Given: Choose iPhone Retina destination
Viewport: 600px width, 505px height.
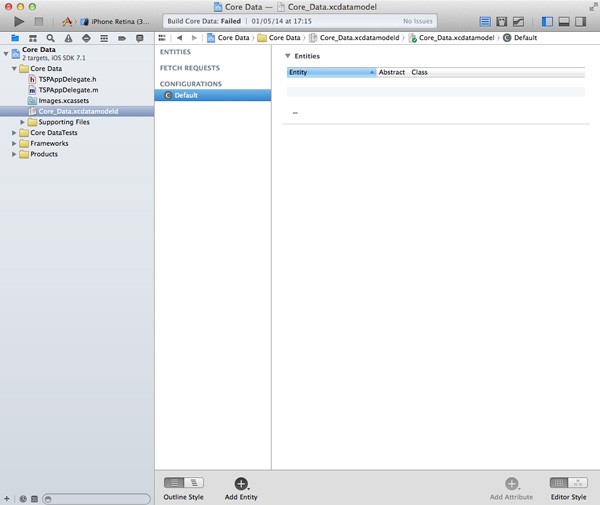Looking at the screenshot, I should (x=116, y=21).
